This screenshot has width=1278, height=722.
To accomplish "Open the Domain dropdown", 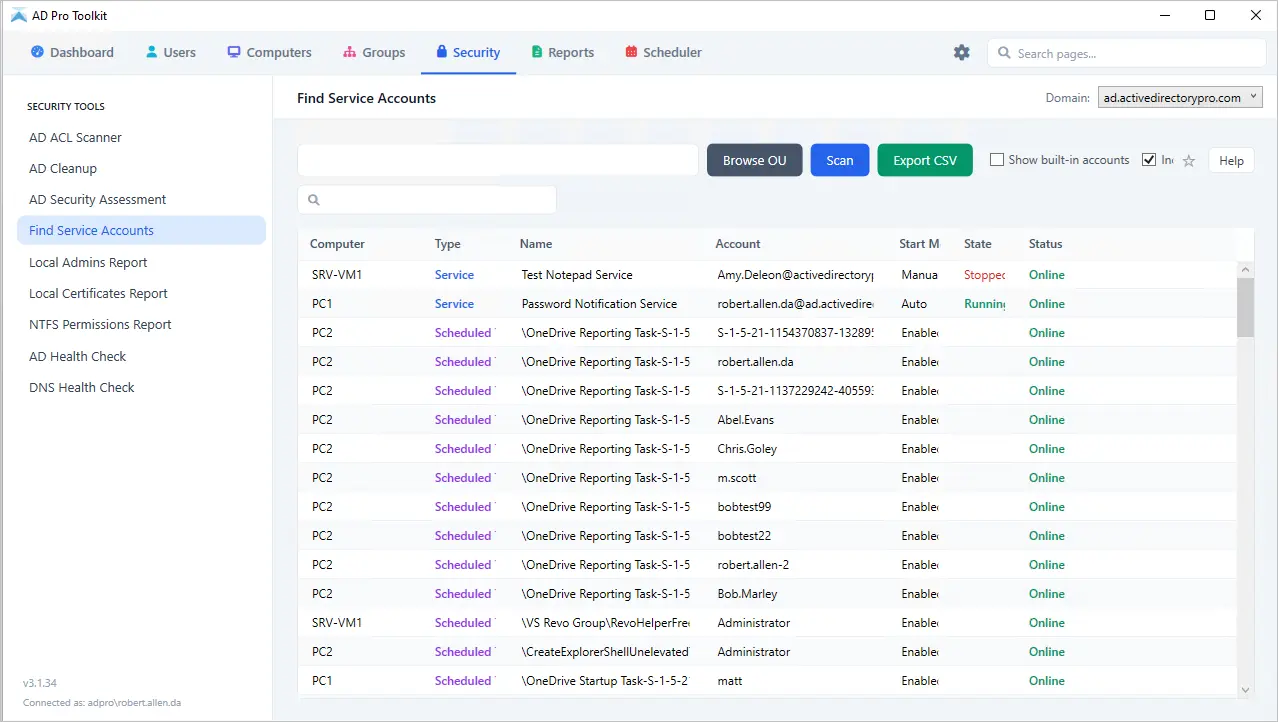I will [1181, 98].
